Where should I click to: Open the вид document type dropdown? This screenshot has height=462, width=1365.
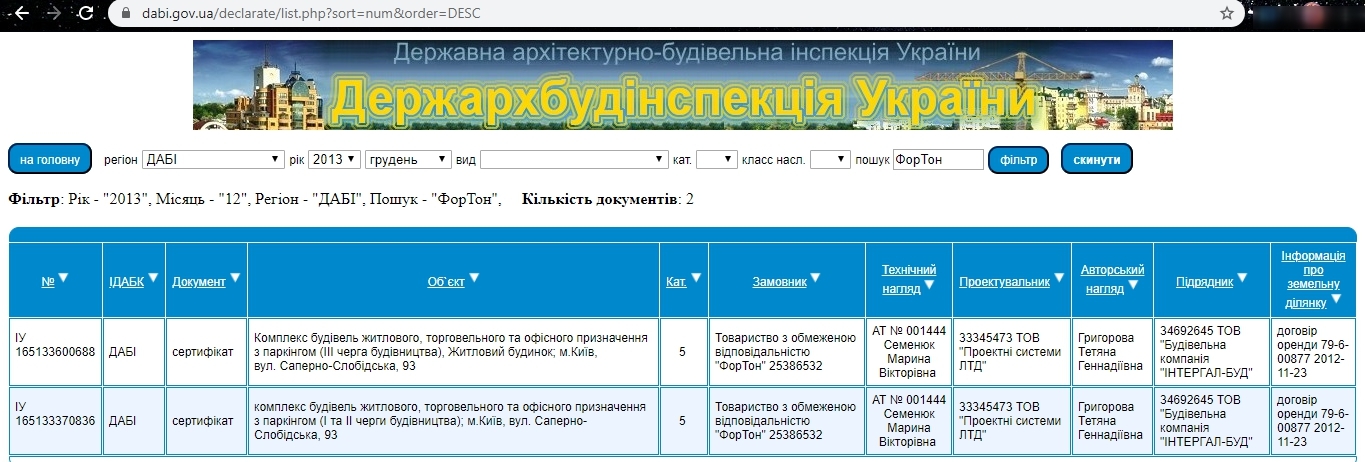click(x=574, y=159)
